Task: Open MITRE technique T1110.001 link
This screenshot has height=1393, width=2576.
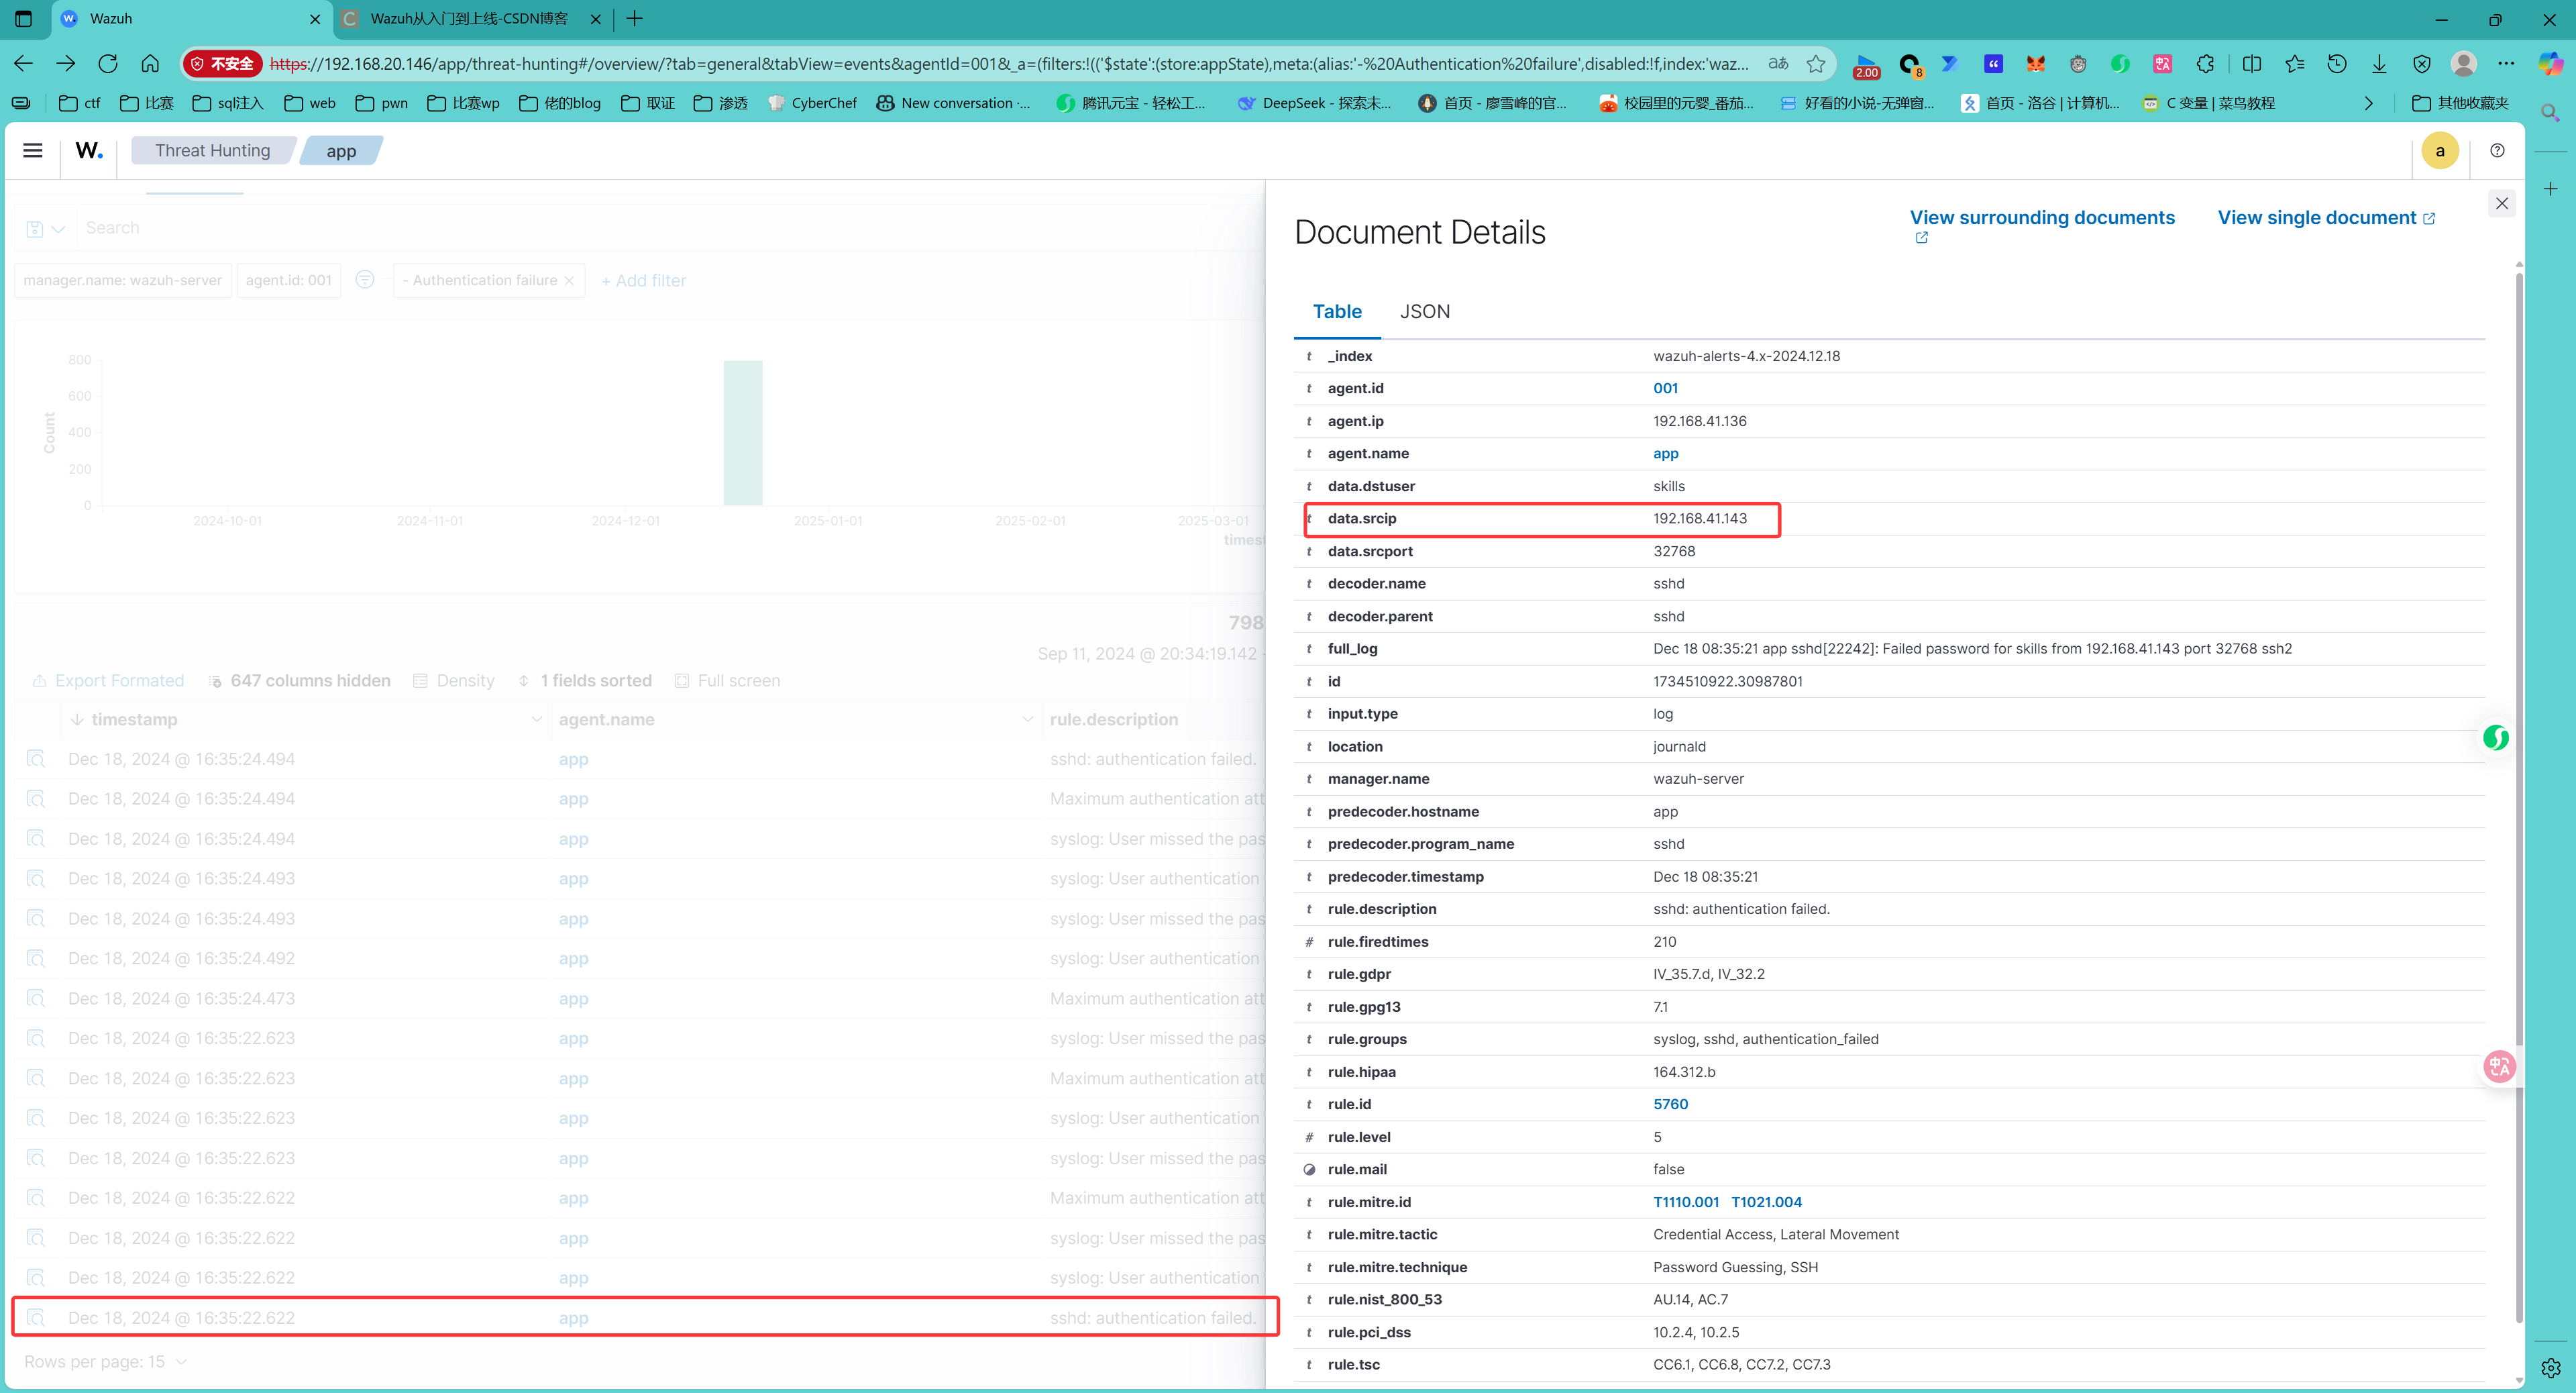Action: pos(1685,1202)
